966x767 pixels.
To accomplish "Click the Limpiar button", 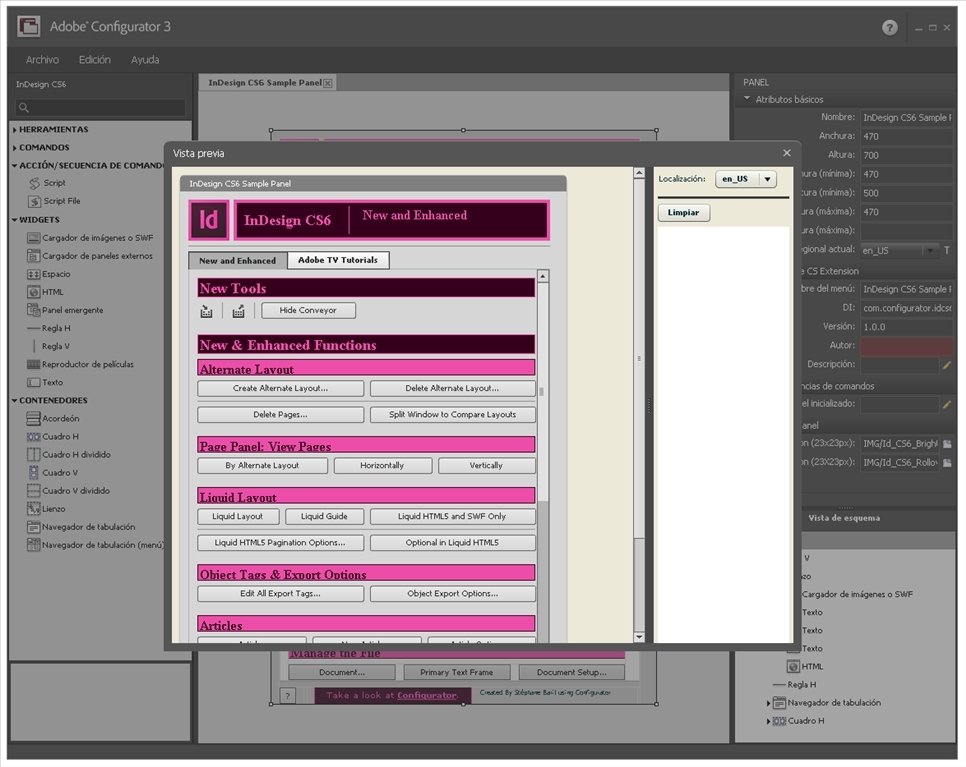I will point(684,213).
